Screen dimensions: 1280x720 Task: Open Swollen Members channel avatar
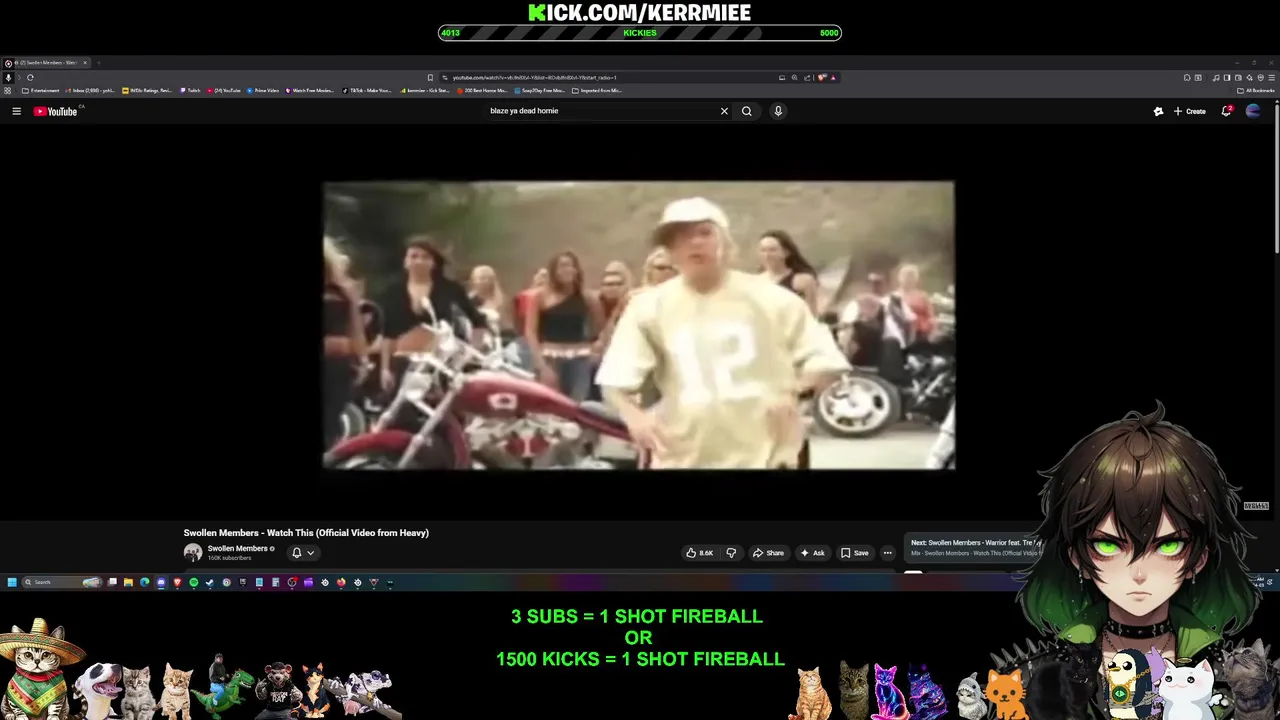tap(192, 552)
